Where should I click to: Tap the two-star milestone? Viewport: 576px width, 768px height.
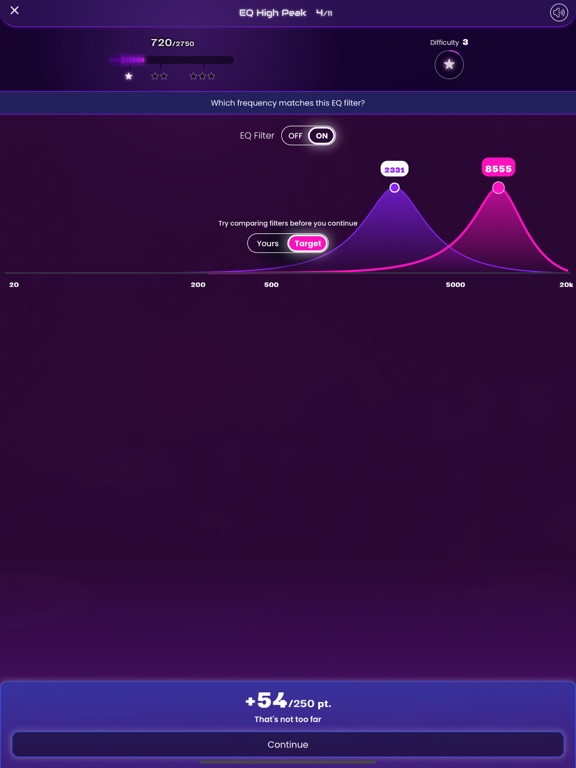(x=159, y=76)
